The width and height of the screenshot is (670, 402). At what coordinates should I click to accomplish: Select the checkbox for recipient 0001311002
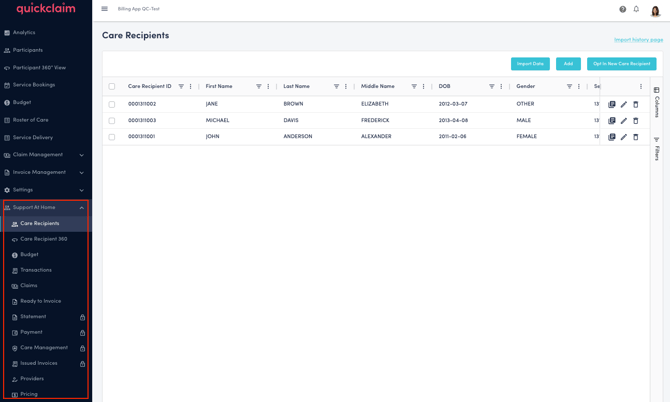pyautogui.click(x=112, y=104)
